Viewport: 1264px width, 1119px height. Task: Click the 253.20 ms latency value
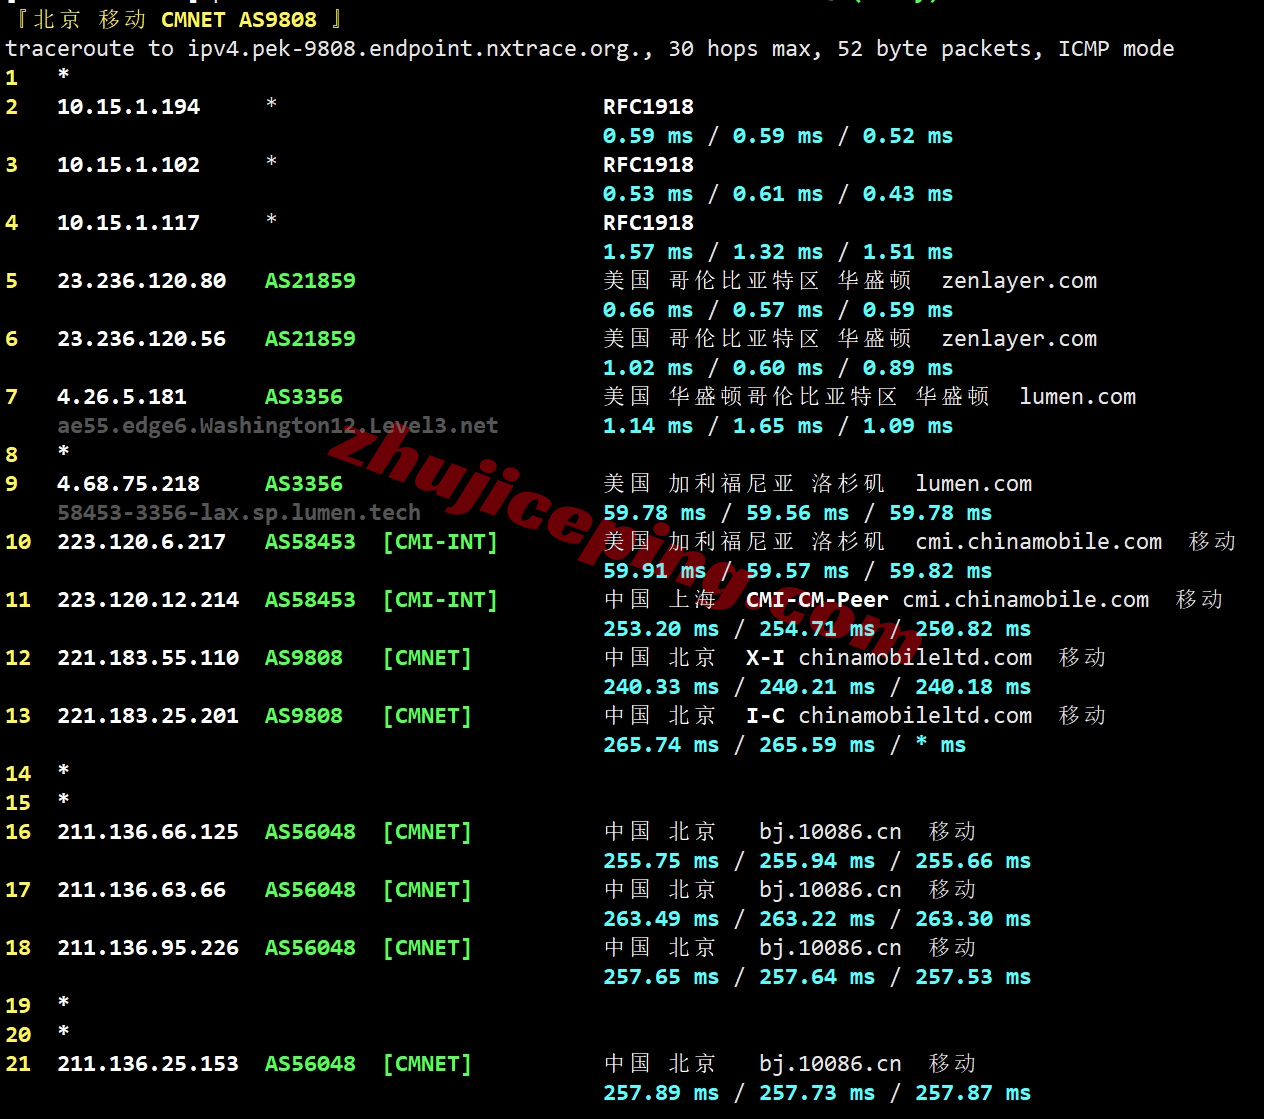click(660, 629)
